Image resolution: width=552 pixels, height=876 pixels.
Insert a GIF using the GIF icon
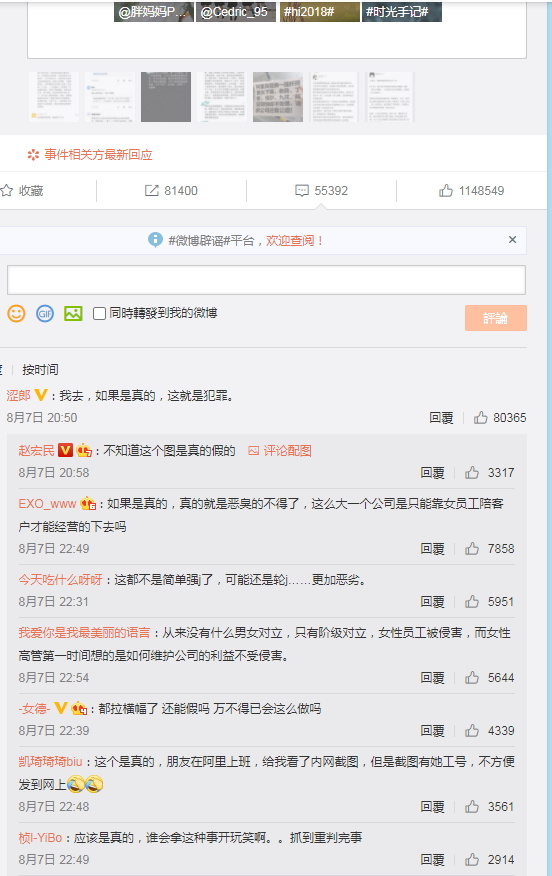coord(45,313)
